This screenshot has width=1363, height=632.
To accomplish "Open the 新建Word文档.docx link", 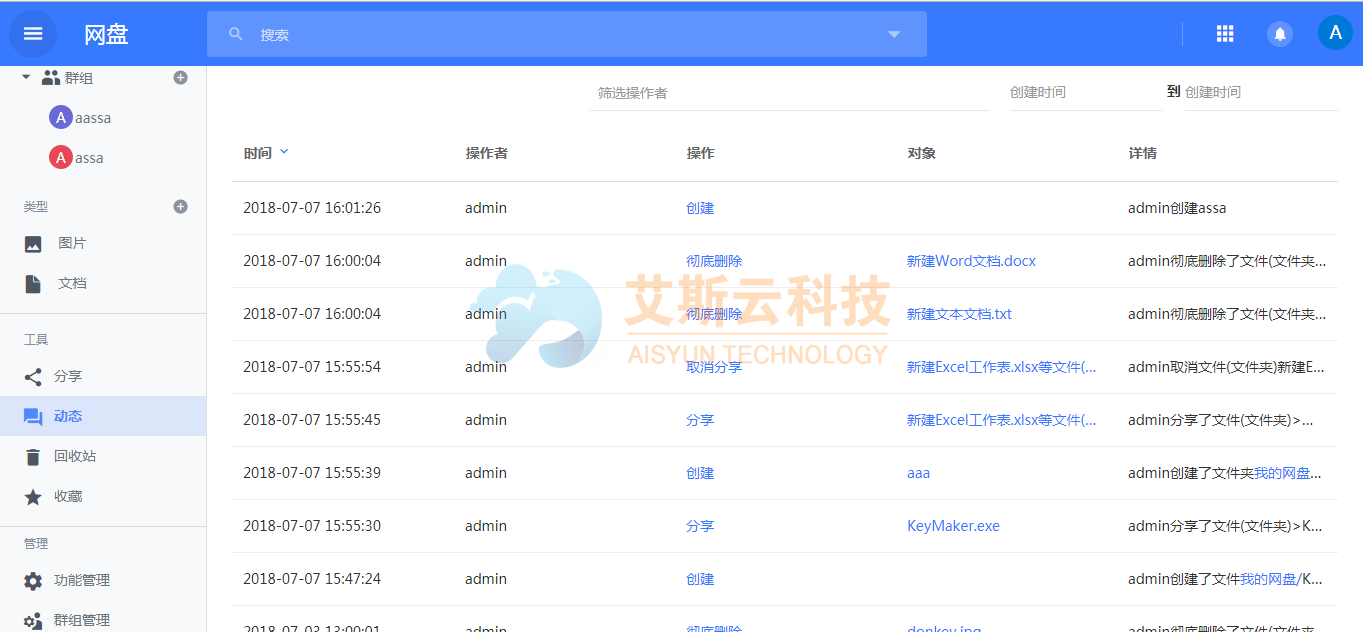I will coord(970,261).
